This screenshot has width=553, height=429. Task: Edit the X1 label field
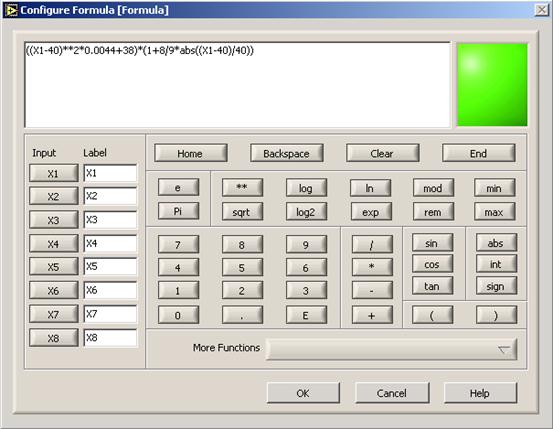110,173
